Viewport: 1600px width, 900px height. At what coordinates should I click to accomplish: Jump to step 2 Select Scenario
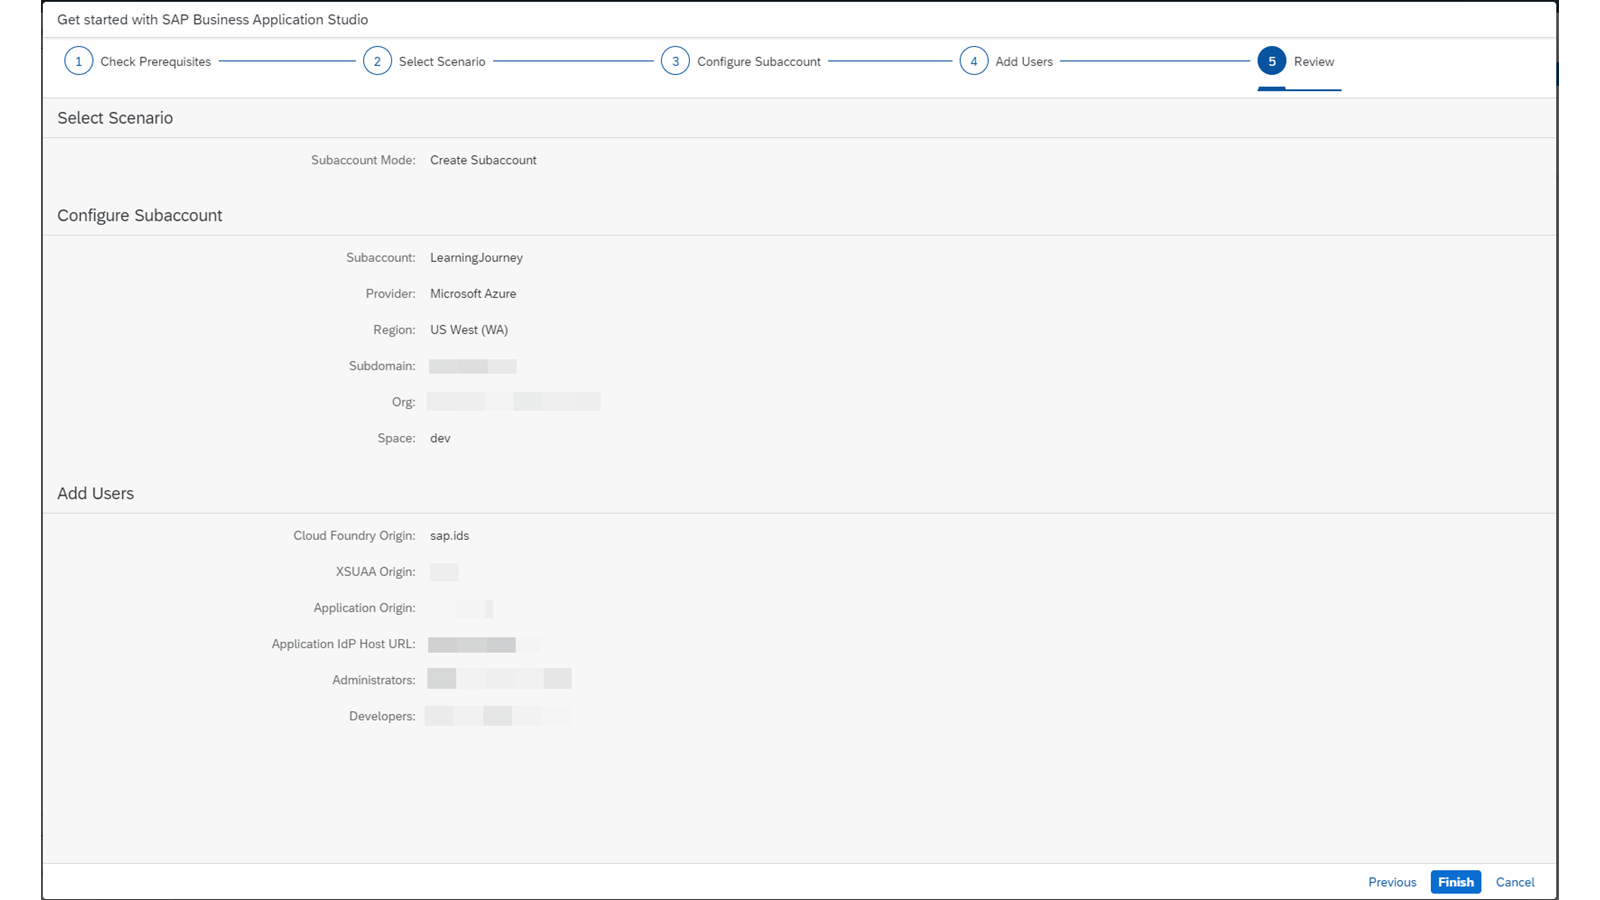pos(424,61)
